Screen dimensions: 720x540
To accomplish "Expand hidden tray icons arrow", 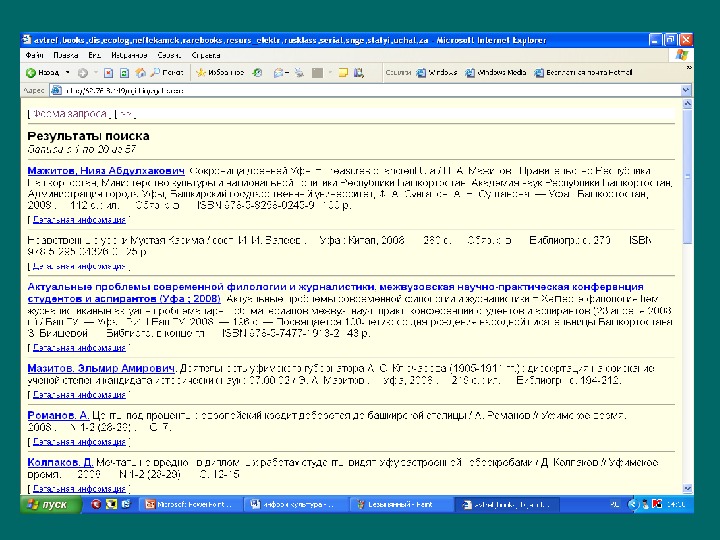I will (633, 504).
